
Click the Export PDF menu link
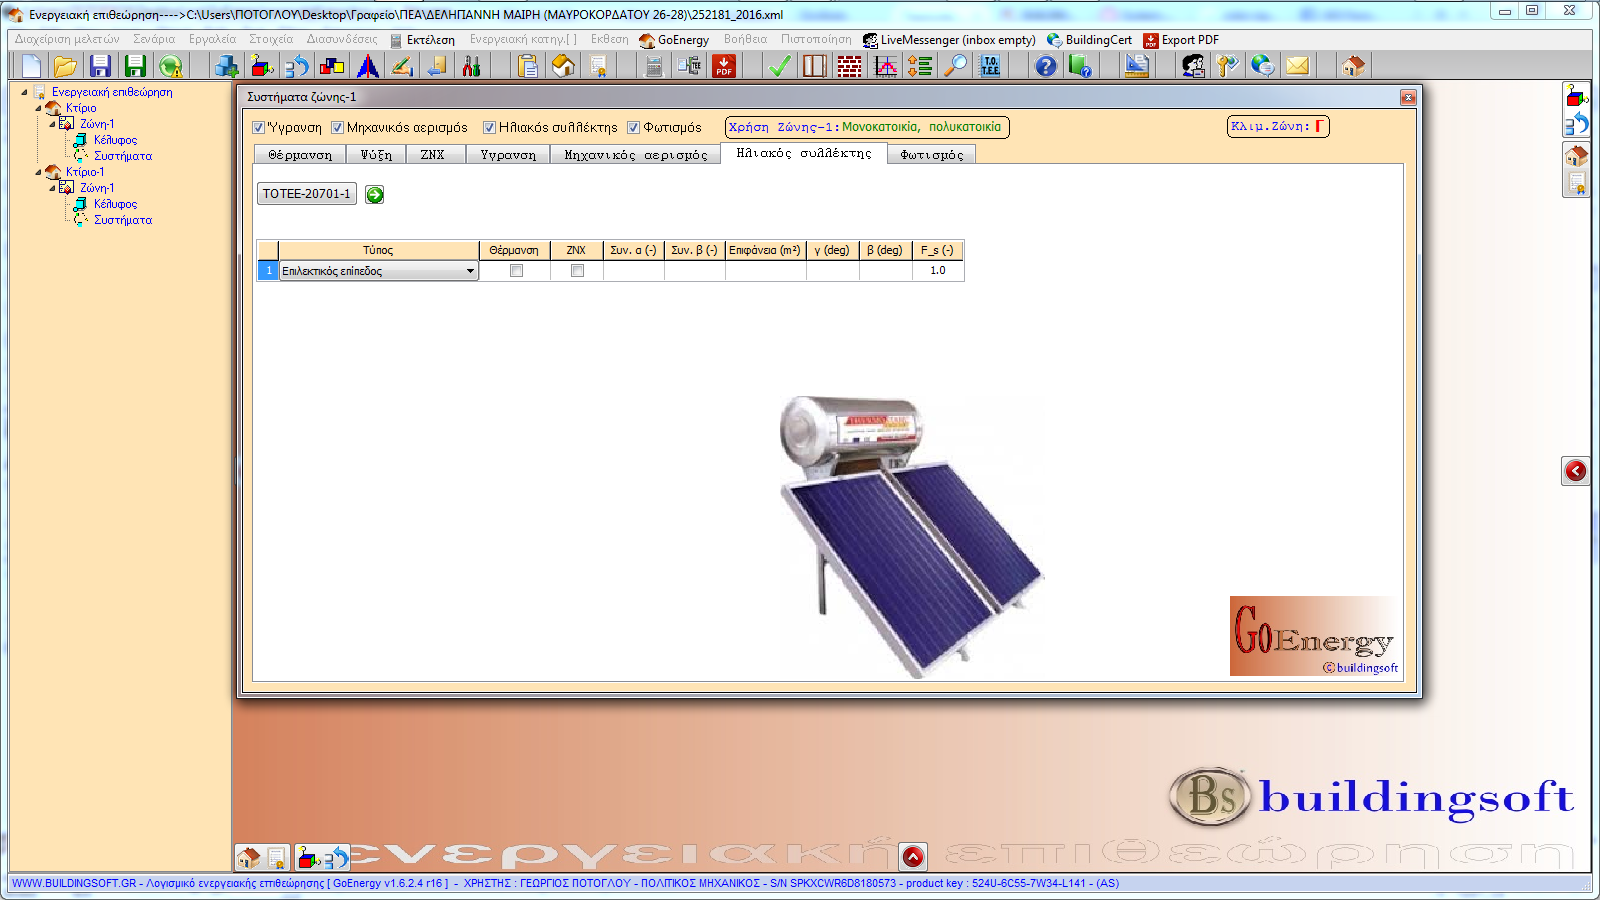(x=1189, y=40)
